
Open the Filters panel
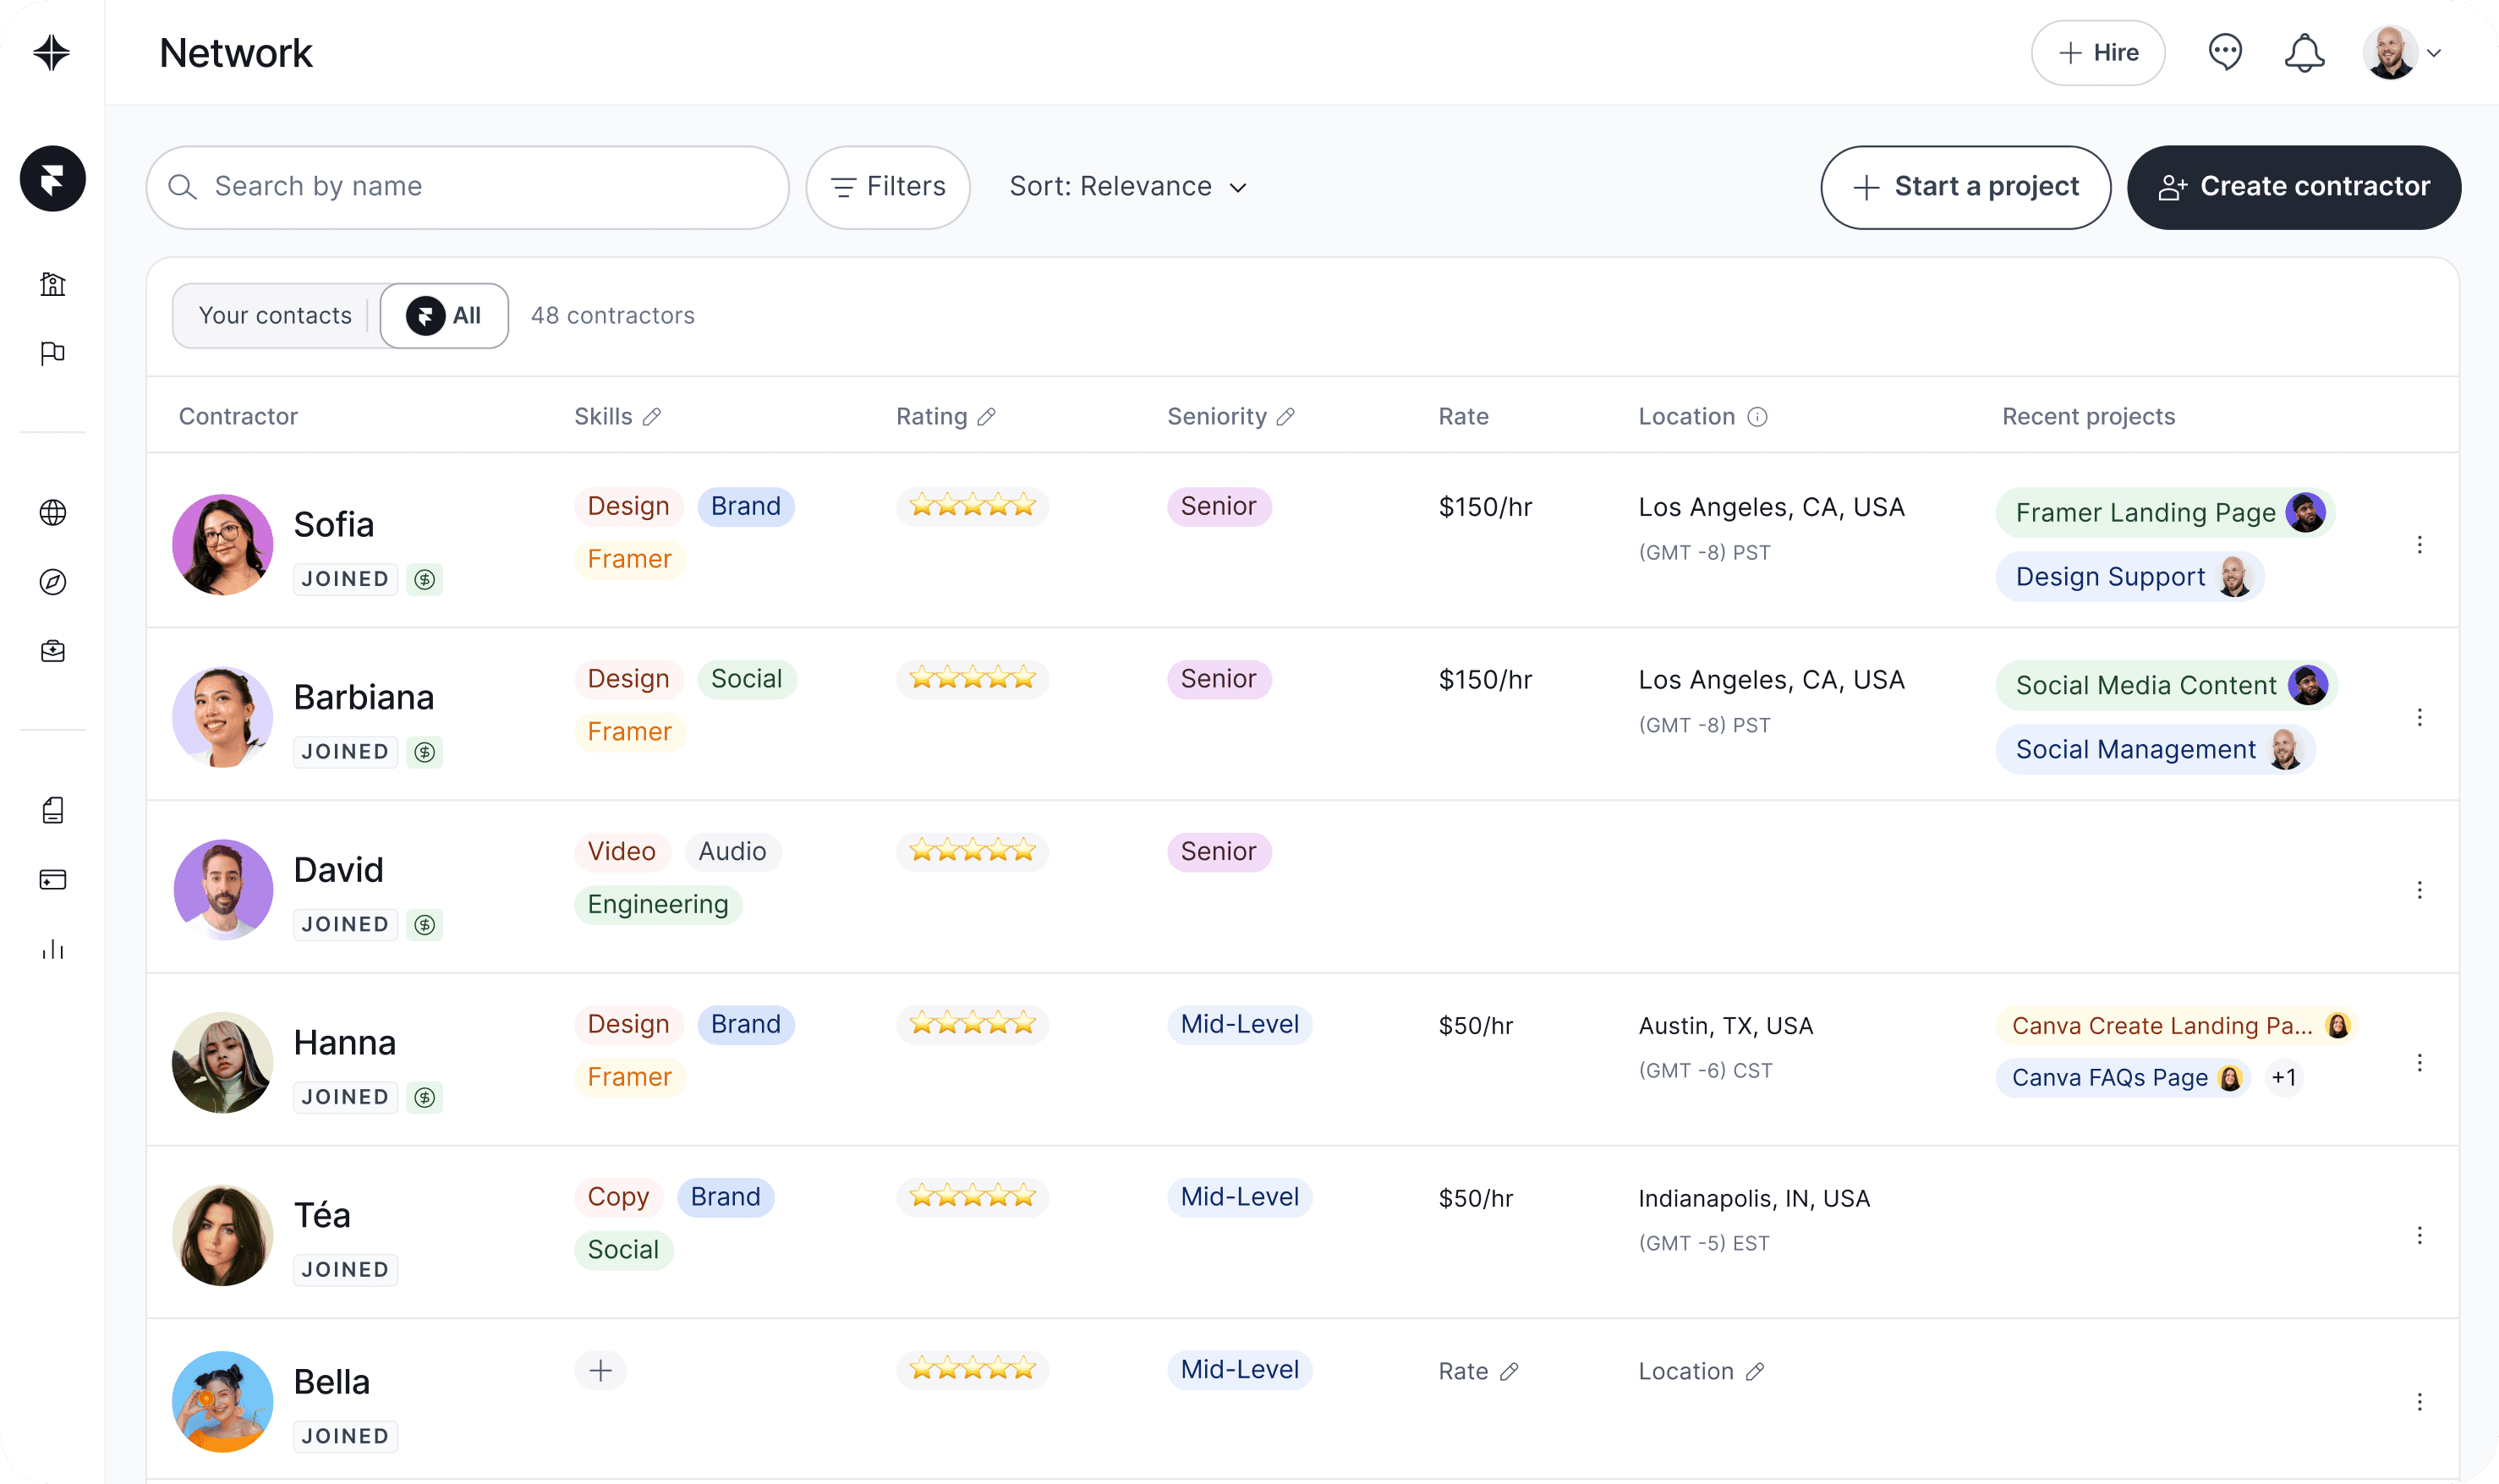click(x=888, y=187)
